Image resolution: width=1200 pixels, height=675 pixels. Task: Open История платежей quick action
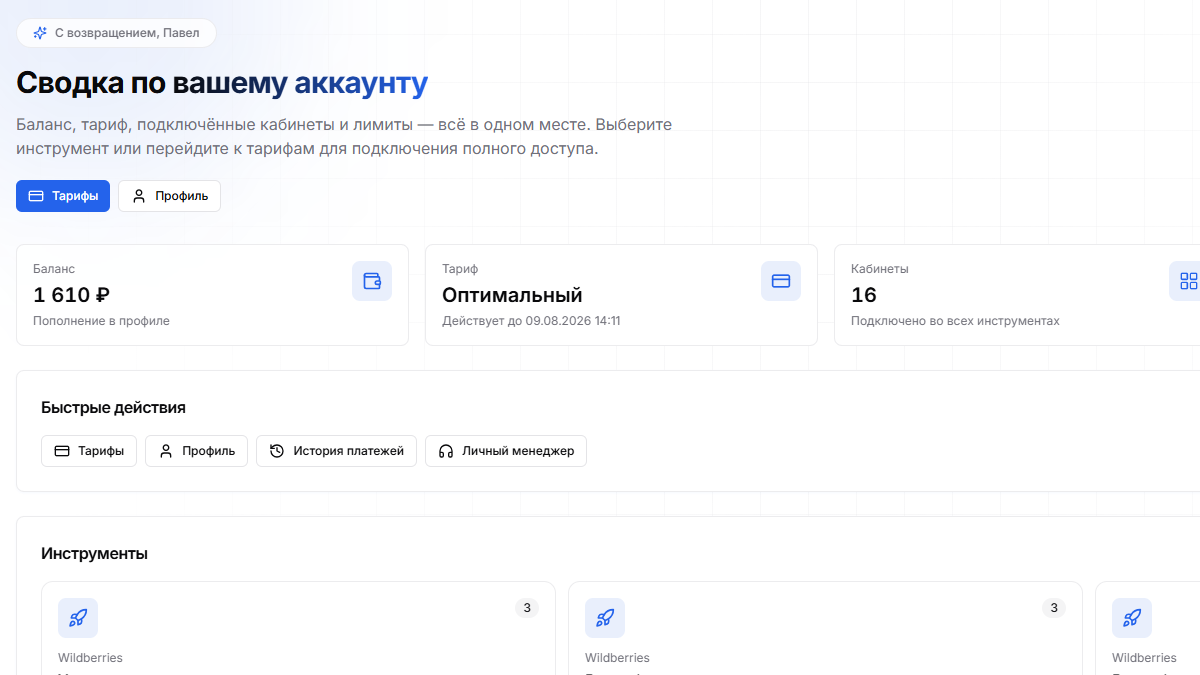pos(336,451)
